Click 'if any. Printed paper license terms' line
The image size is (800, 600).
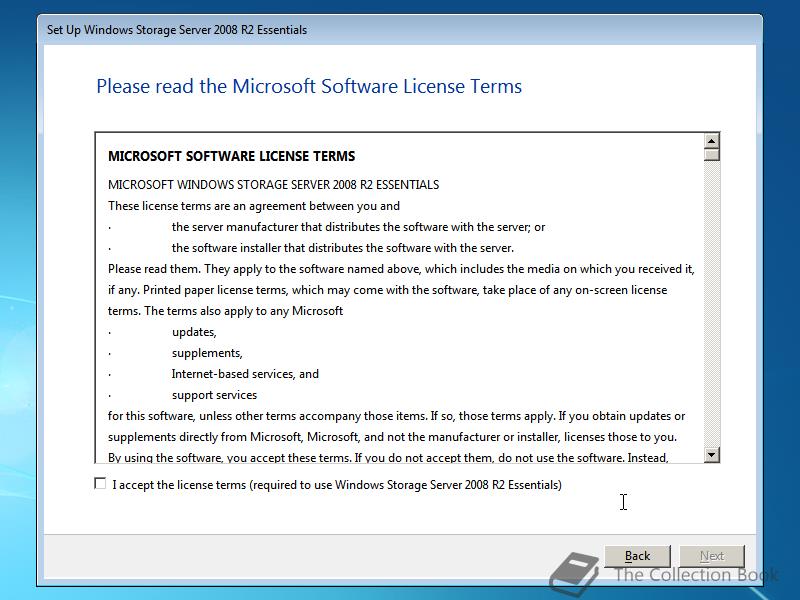[x=387, y=290]
